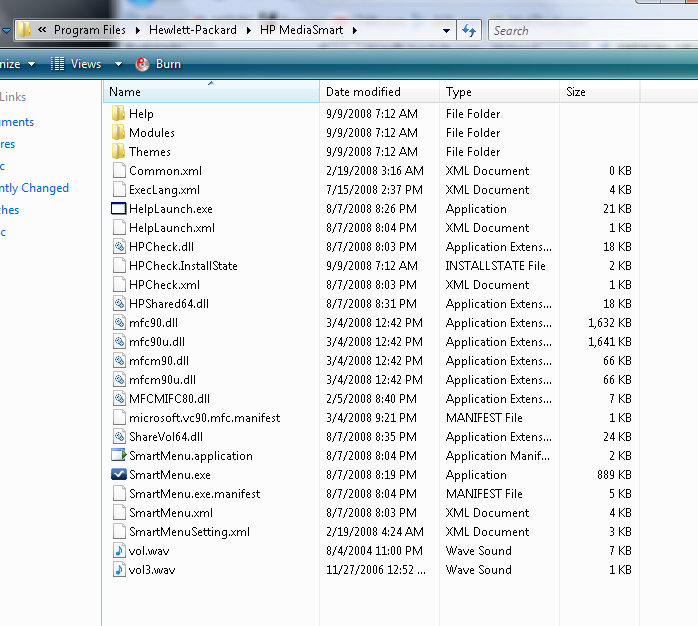Sort by the Type column header
698x626 pixels.
click(499, 92)
